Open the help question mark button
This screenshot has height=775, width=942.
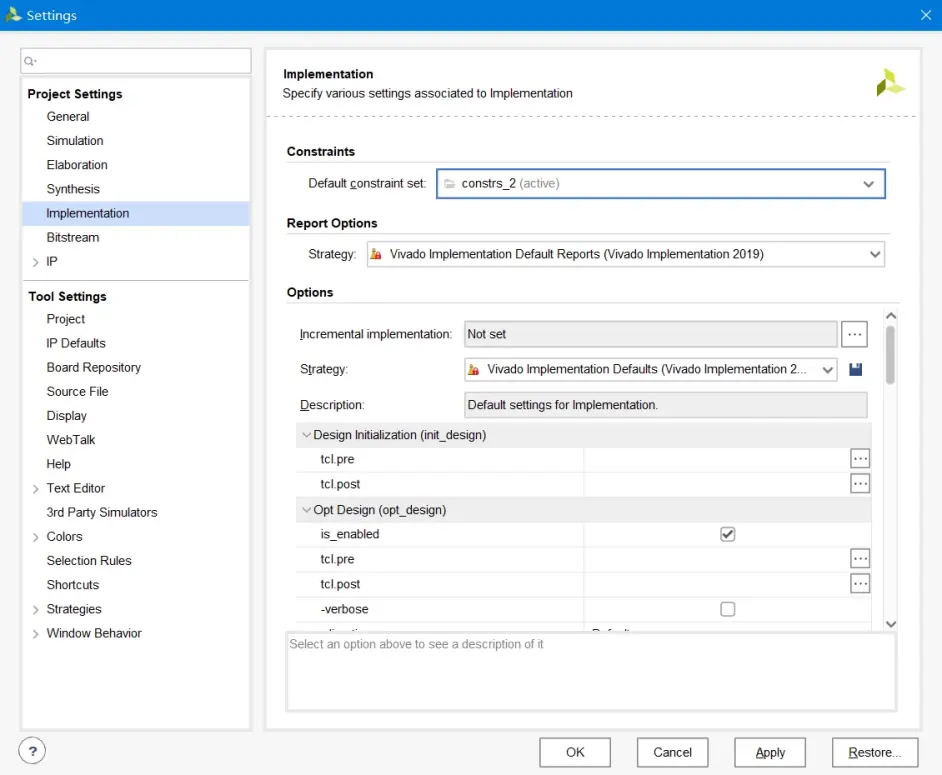click(x=32, y=751)
